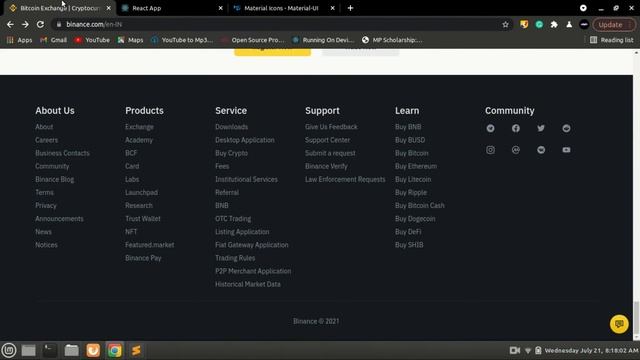The height and width of the screenshot is (360, 640).
Task: Go back to the previous page
Action: tap(10, 24)
